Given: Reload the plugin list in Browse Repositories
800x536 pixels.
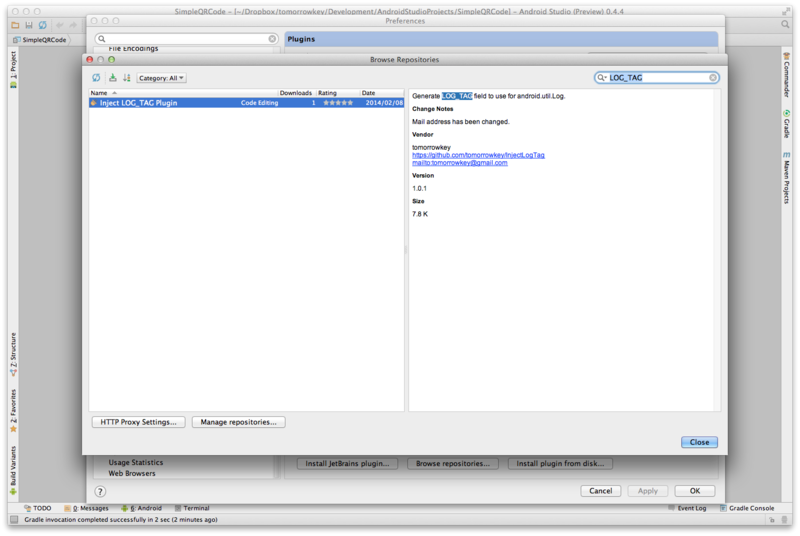Looking at the screenshot, I should click(x=96, y=78).
